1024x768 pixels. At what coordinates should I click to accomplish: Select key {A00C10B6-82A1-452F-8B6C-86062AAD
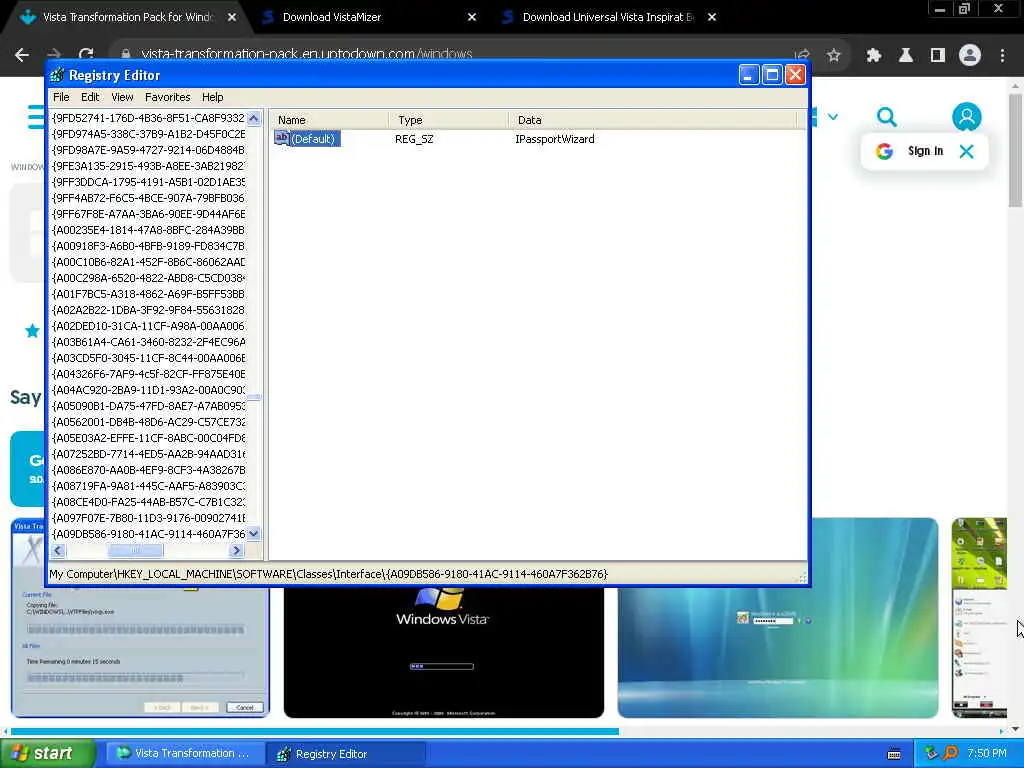(148, 262)
